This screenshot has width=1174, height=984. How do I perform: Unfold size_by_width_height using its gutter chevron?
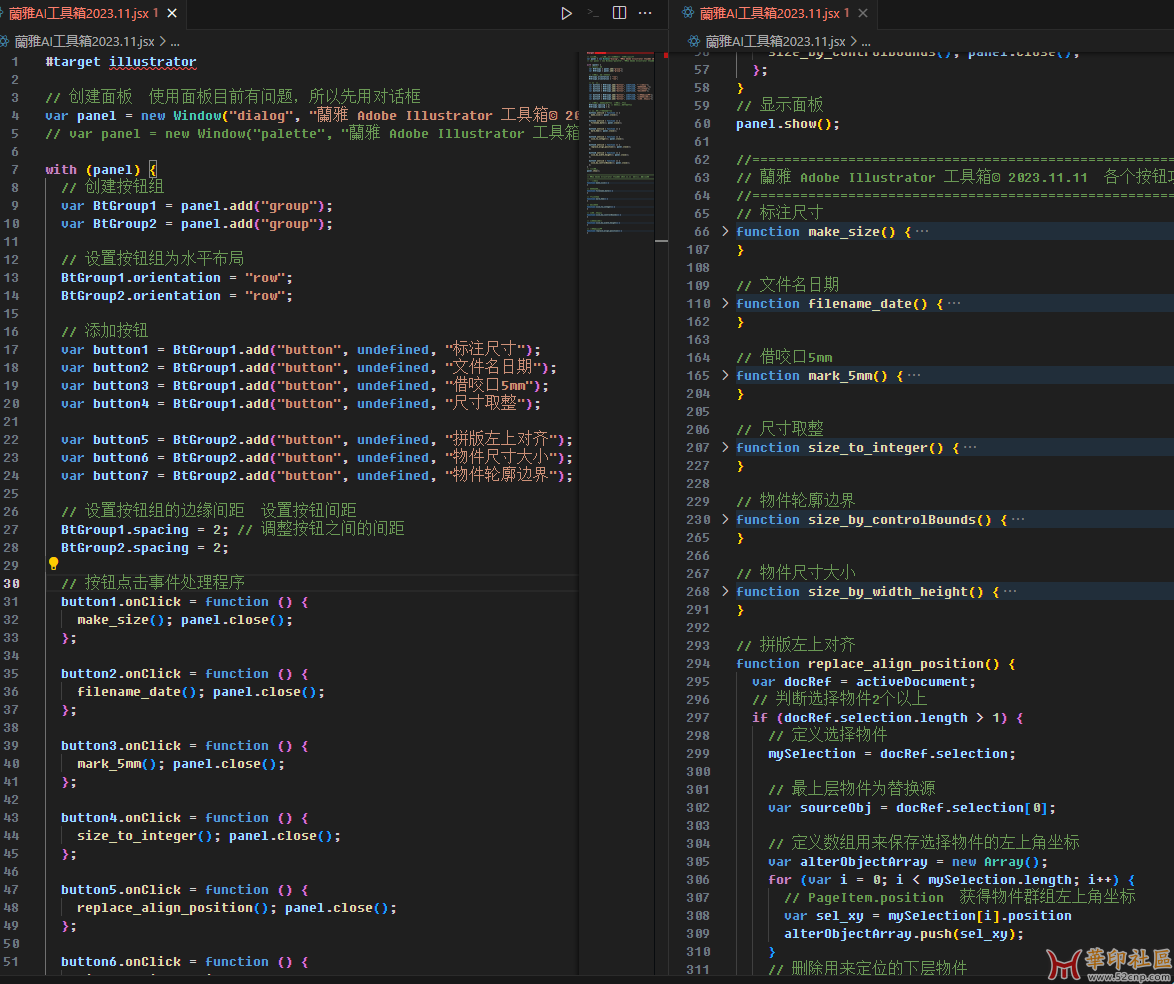coord(725,591)
